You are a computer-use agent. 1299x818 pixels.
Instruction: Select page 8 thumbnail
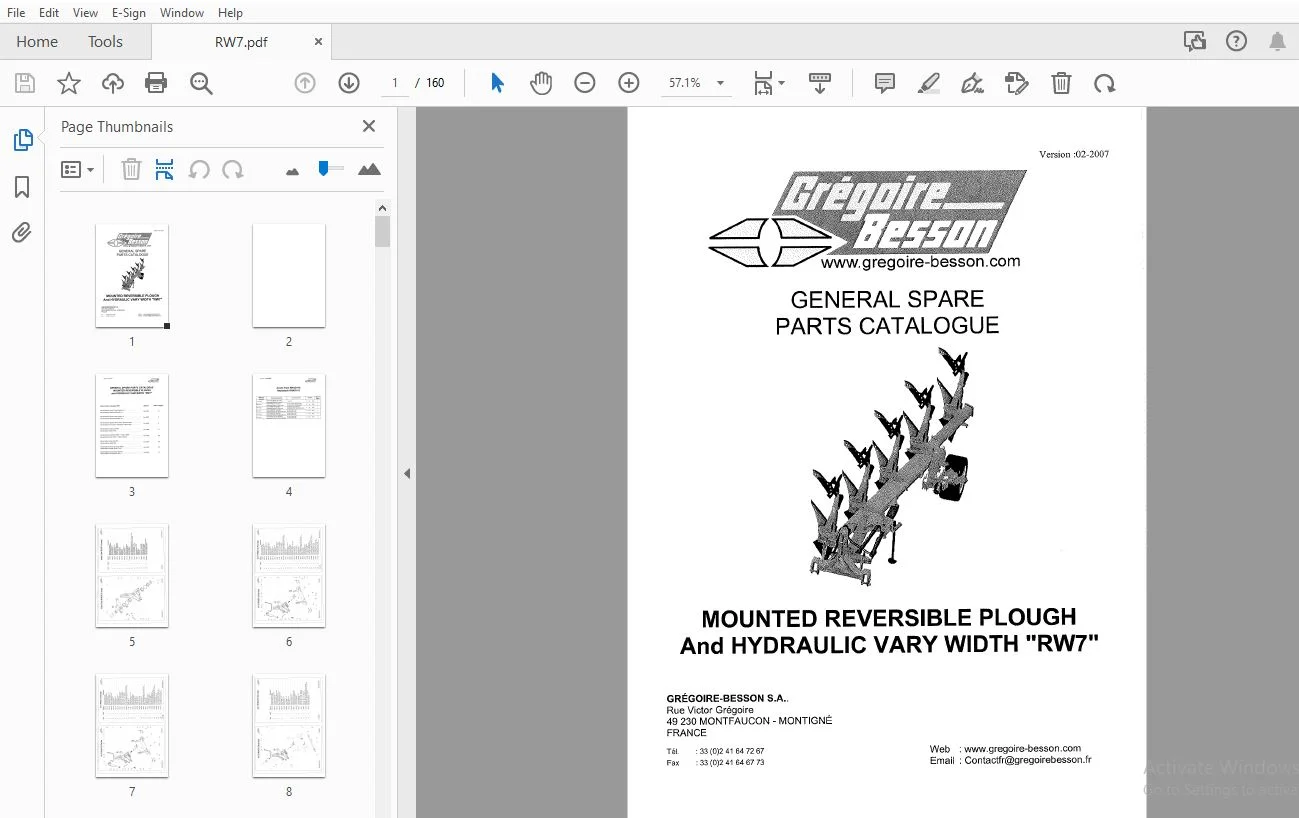(x=289, y=726)
